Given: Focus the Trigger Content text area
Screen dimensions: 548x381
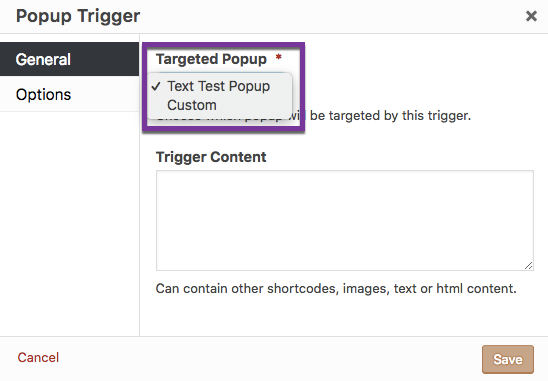Looking at the screenshot, I should point(345,220).
